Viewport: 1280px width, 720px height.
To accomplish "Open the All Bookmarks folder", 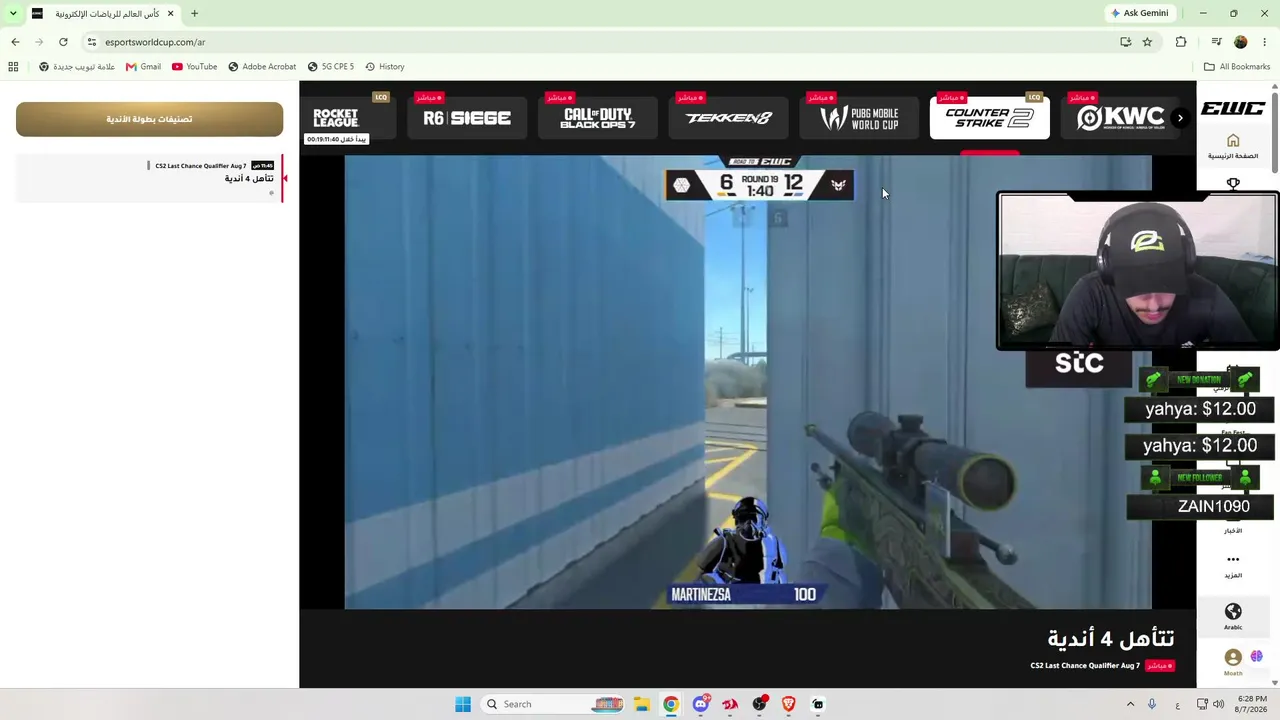I will click(x=1237, y=67).
